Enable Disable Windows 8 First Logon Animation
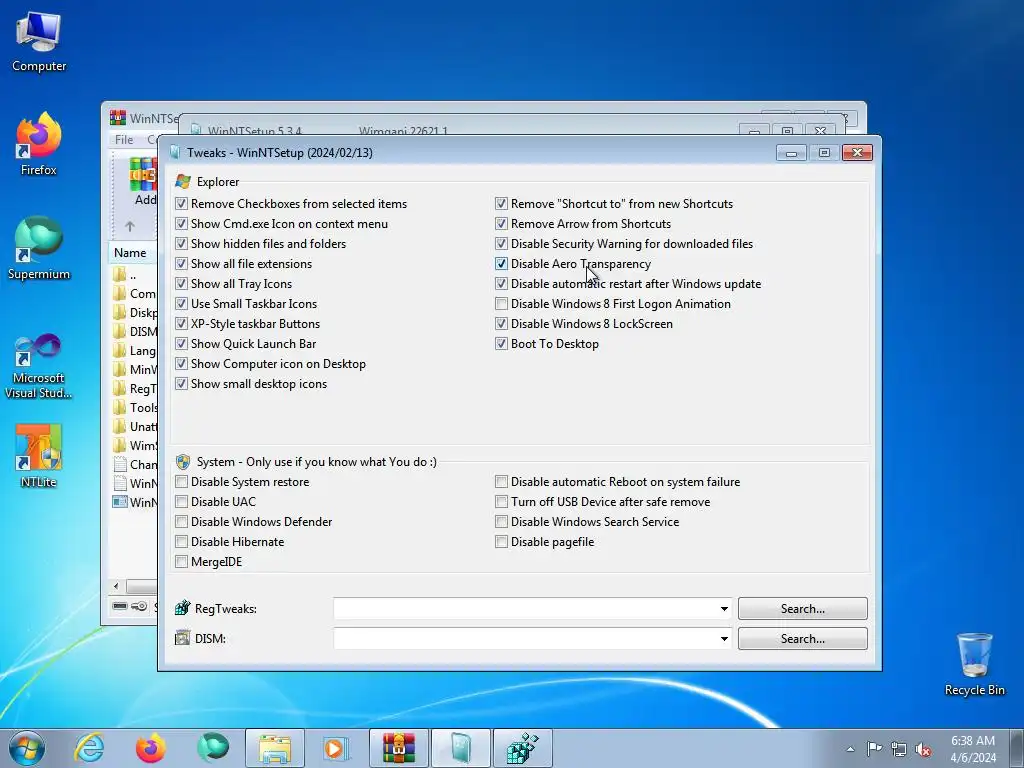 point(502,304)
